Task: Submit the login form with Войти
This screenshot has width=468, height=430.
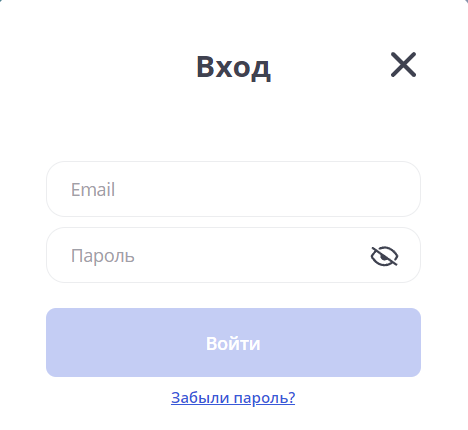Action: (233, 342)
